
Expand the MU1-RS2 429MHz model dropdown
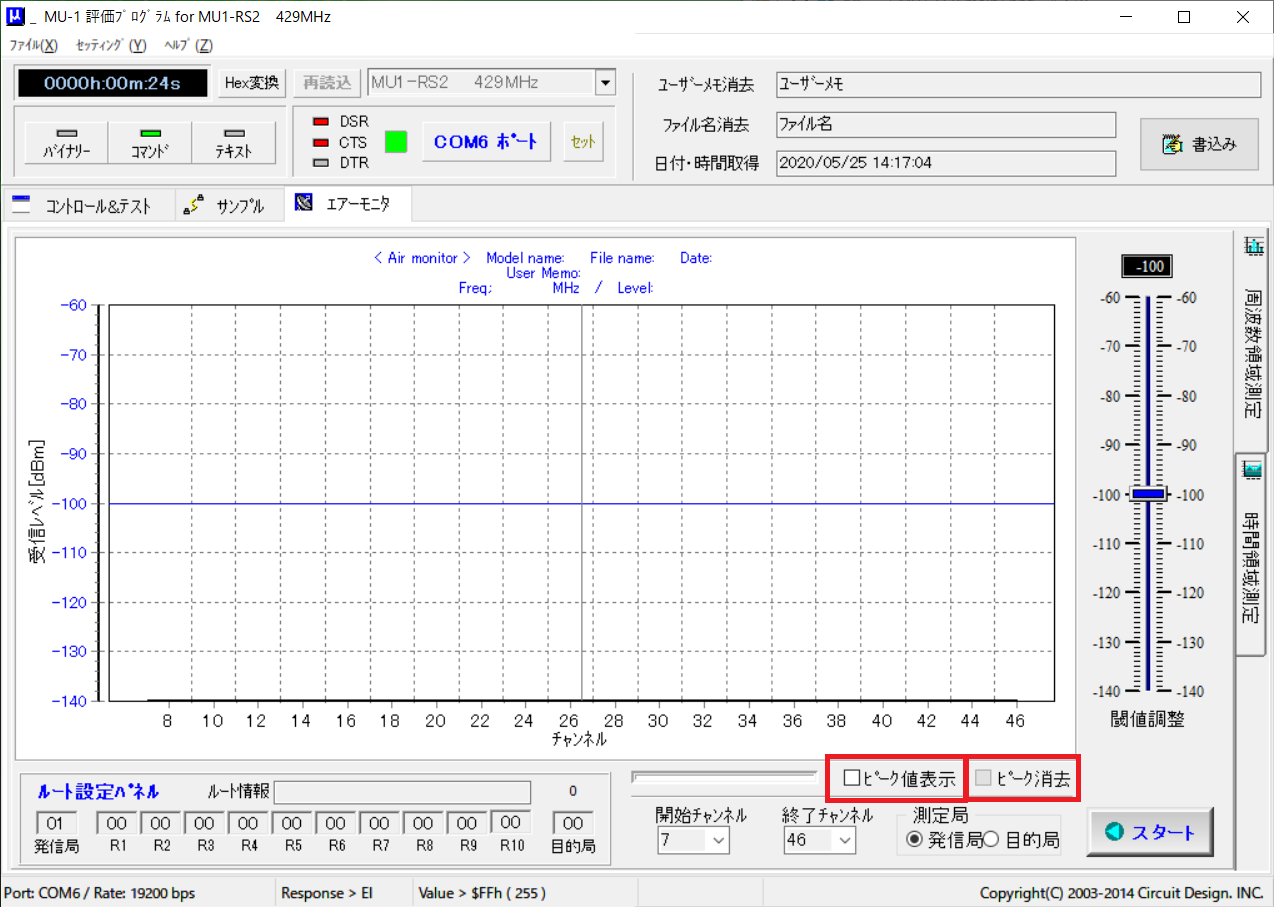click(605, 82)
